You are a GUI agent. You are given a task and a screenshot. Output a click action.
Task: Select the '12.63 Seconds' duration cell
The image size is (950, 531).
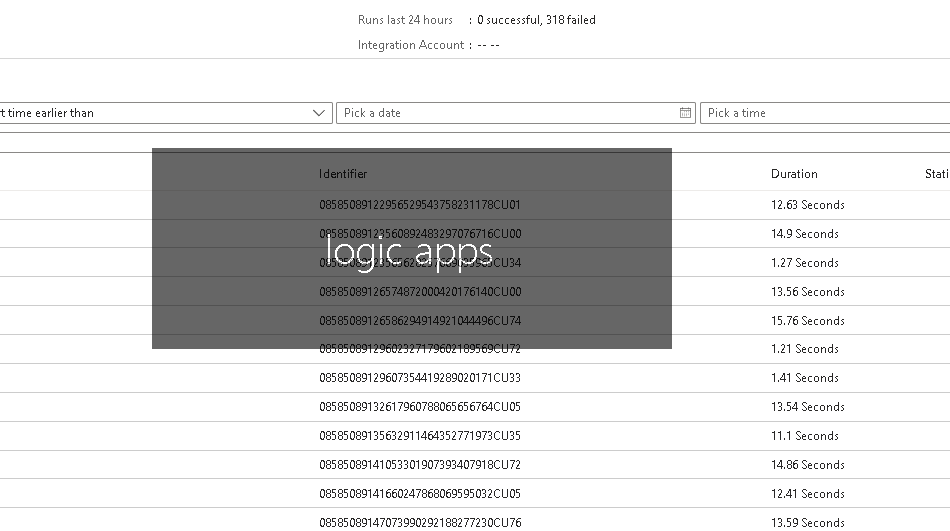coord(808,205)
